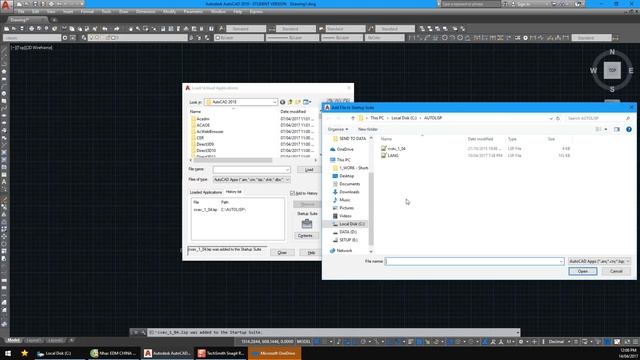Open the File name dropdown in Load dialog
This screenshot has width=640, height=360.
tap(287, 169)
